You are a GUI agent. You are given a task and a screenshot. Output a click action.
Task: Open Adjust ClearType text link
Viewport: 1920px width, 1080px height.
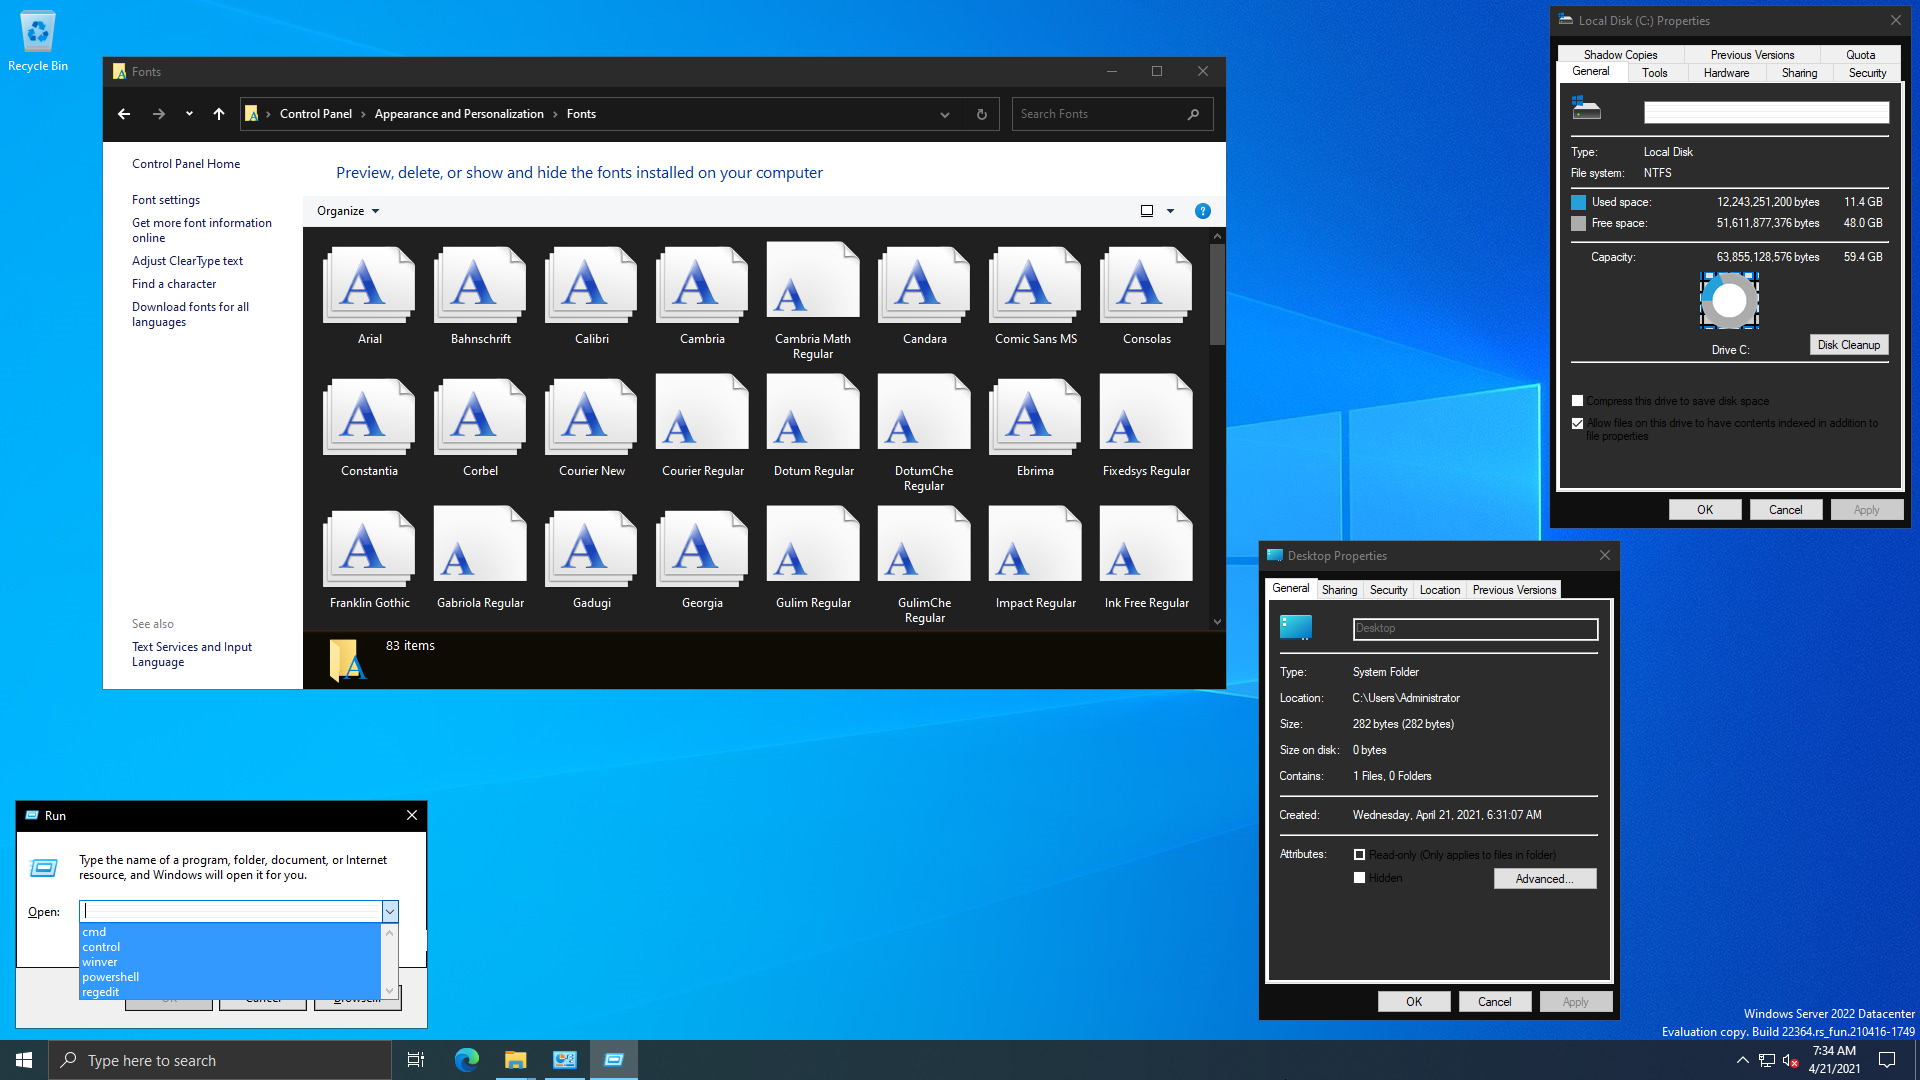pos(187,261)
